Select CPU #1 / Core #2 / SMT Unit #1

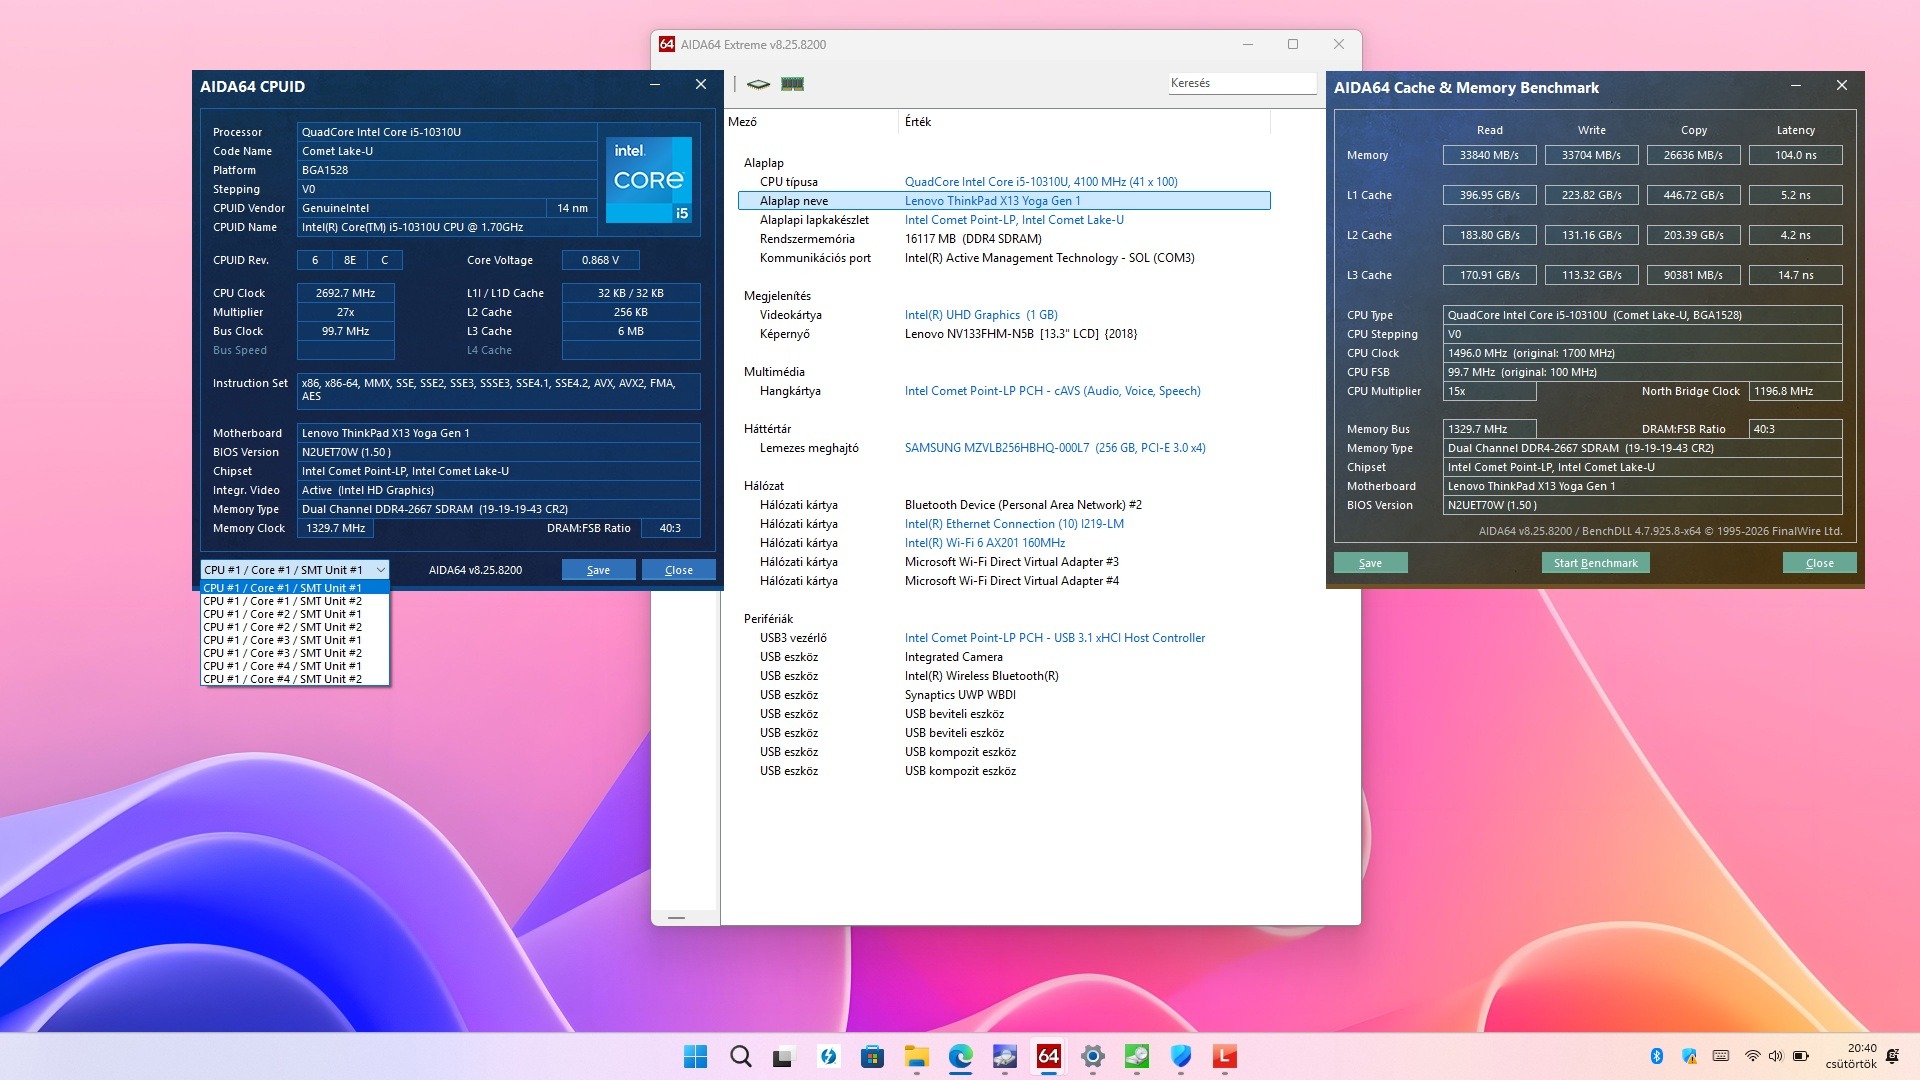pos(282,614)
